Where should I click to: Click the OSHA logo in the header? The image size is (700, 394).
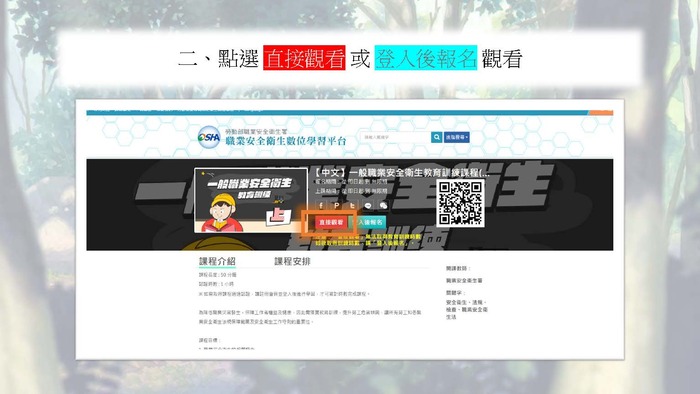click(x=209, y=137)
